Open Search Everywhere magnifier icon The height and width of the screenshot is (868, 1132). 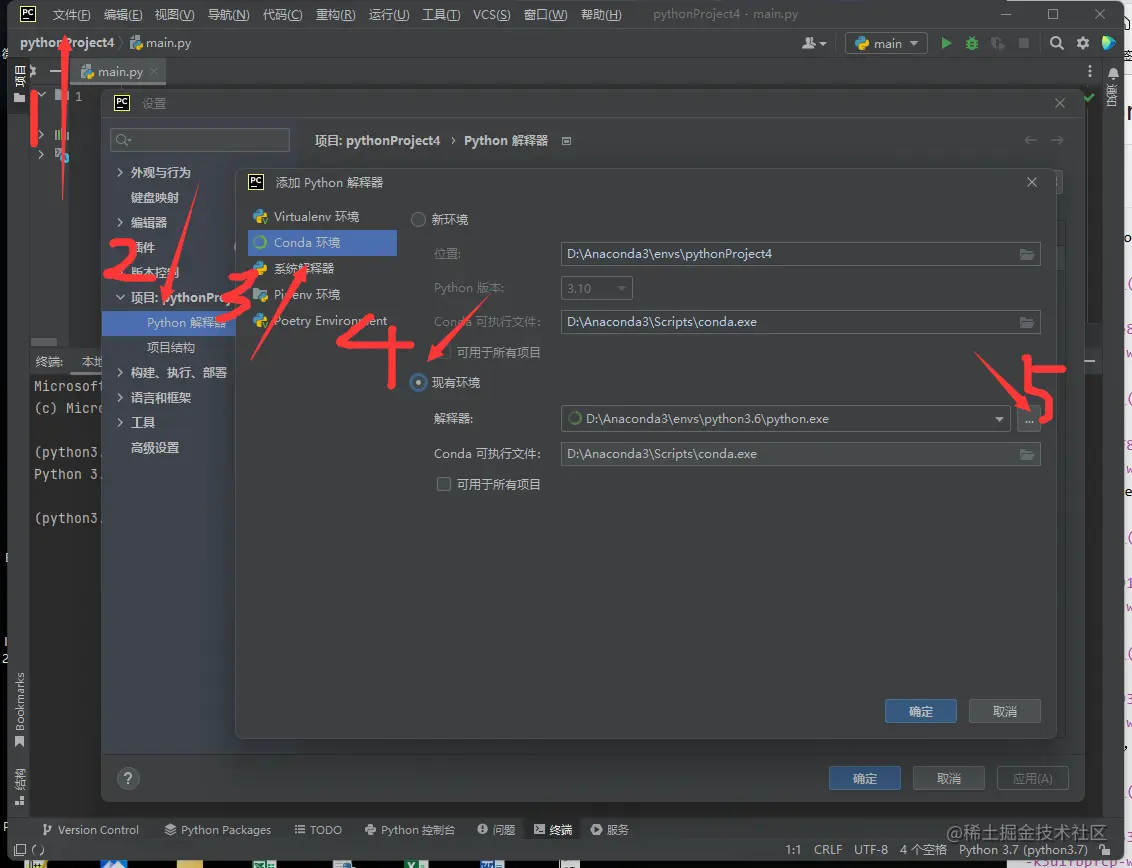(1056, 43)
